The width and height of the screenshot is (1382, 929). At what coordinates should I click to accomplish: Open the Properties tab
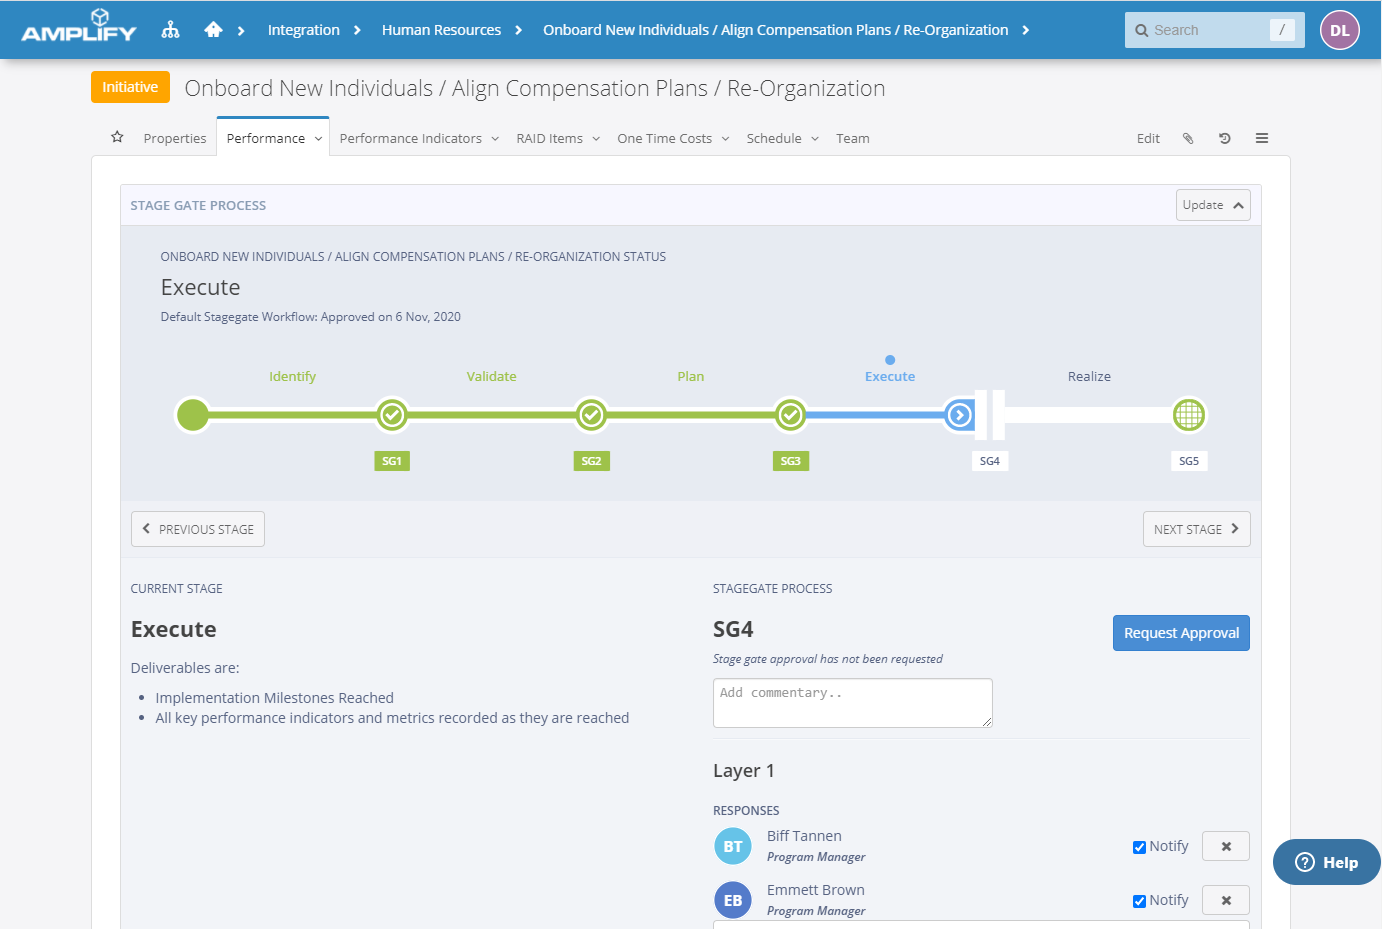175,138
